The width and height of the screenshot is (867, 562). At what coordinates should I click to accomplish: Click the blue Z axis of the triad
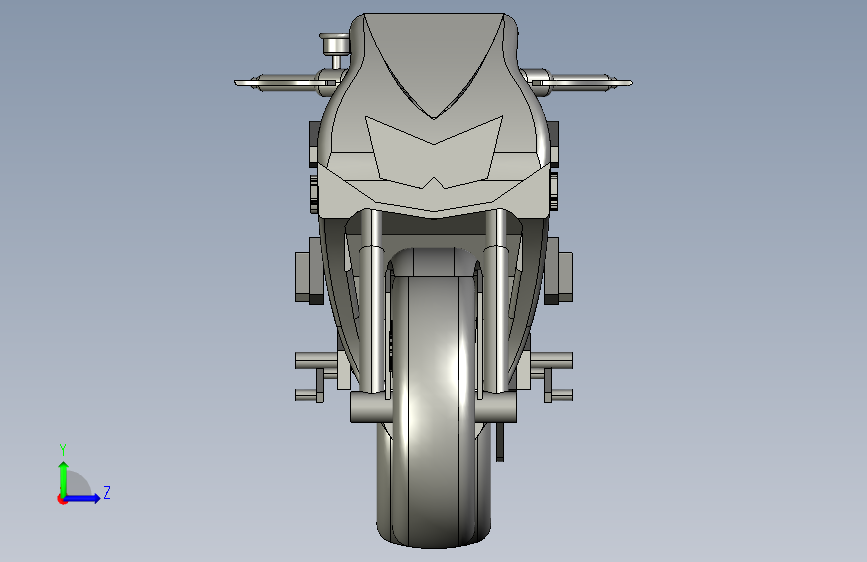pos(83,498)
